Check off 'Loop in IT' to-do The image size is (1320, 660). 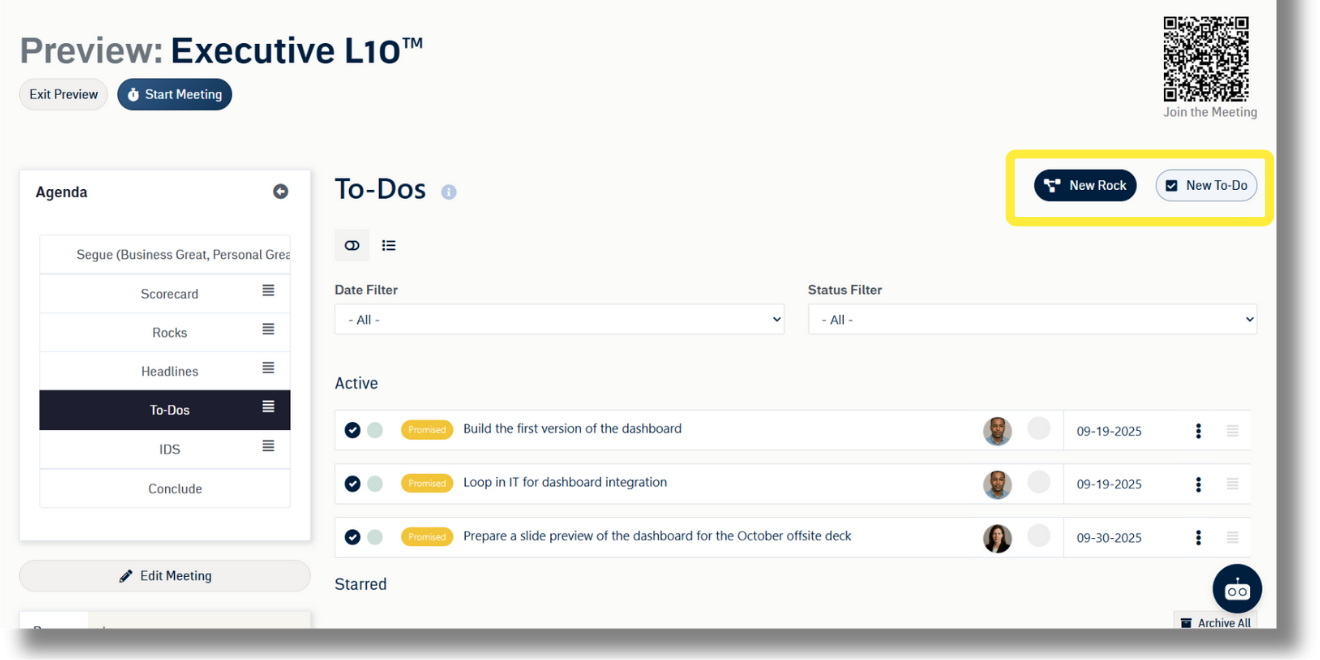point(352,484)
